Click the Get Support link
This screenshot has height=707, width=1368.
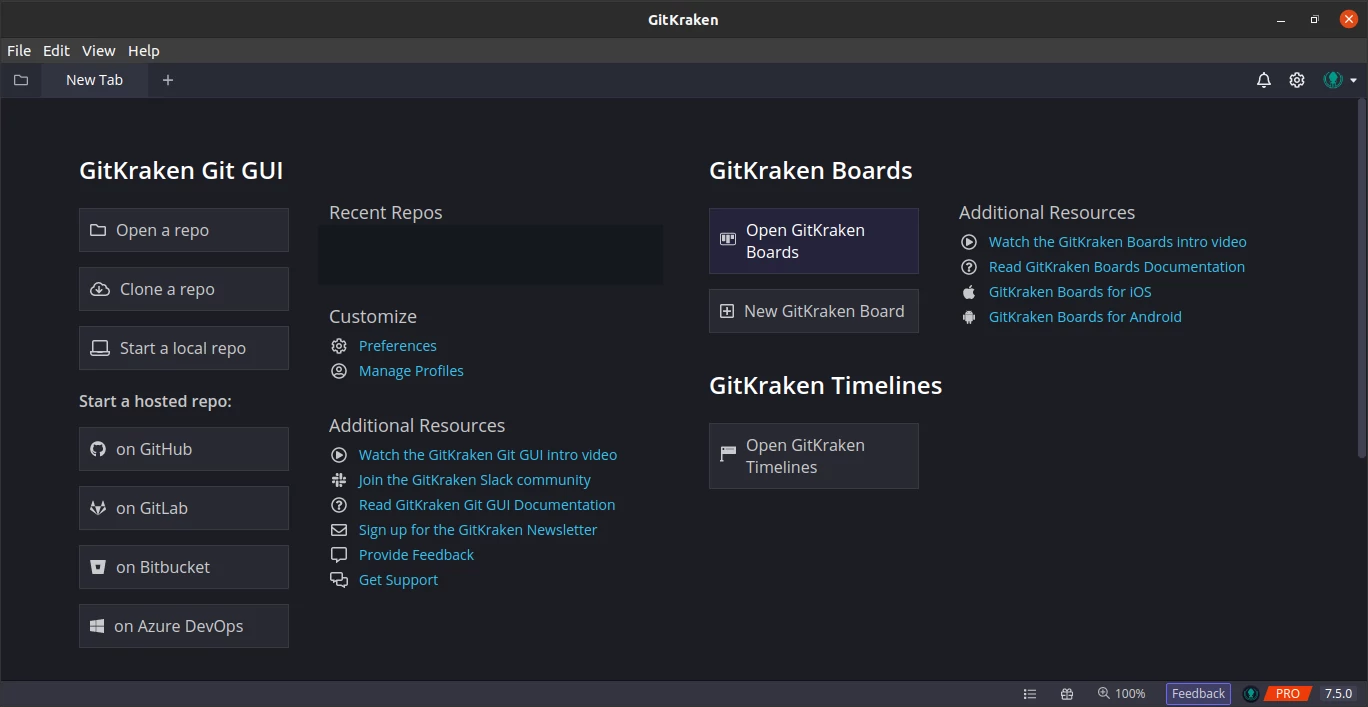(x=398, y=580)
